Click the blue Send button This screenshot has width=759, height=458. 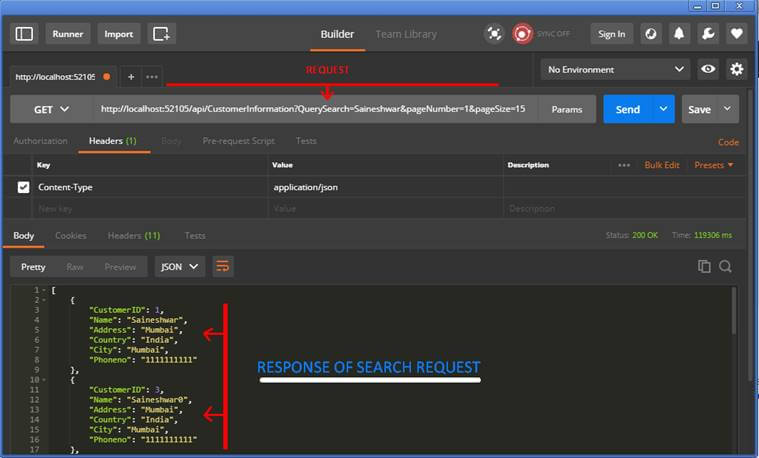(x=628, y=109)
